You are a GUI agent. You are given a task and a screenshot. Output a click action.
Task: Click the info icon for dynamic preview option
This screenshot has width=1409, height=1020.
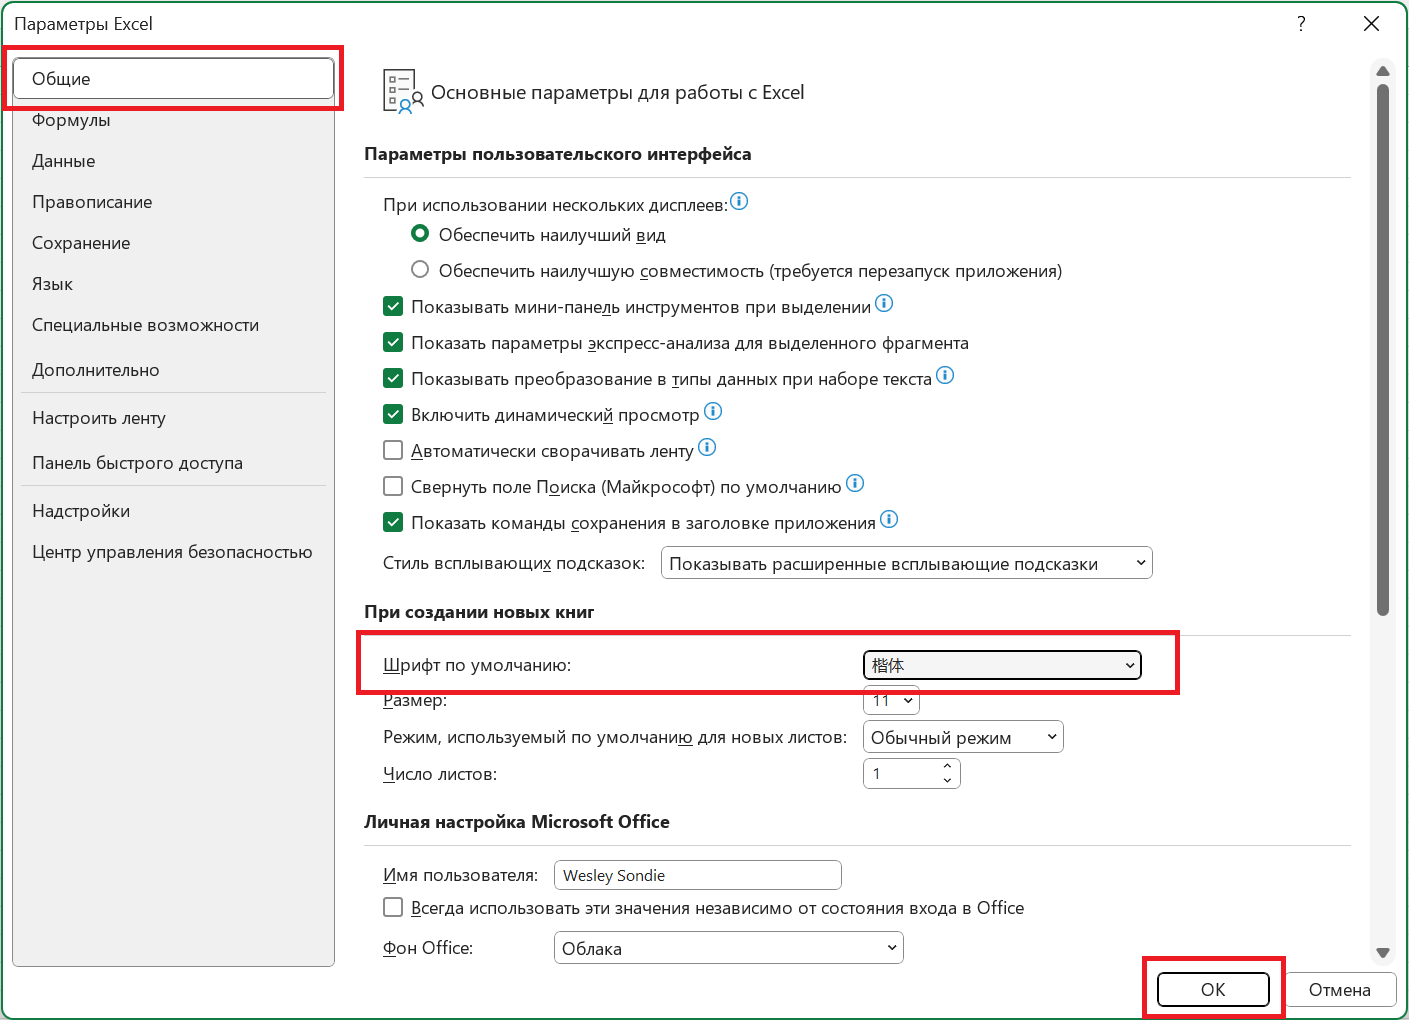[x=713, y=411]
